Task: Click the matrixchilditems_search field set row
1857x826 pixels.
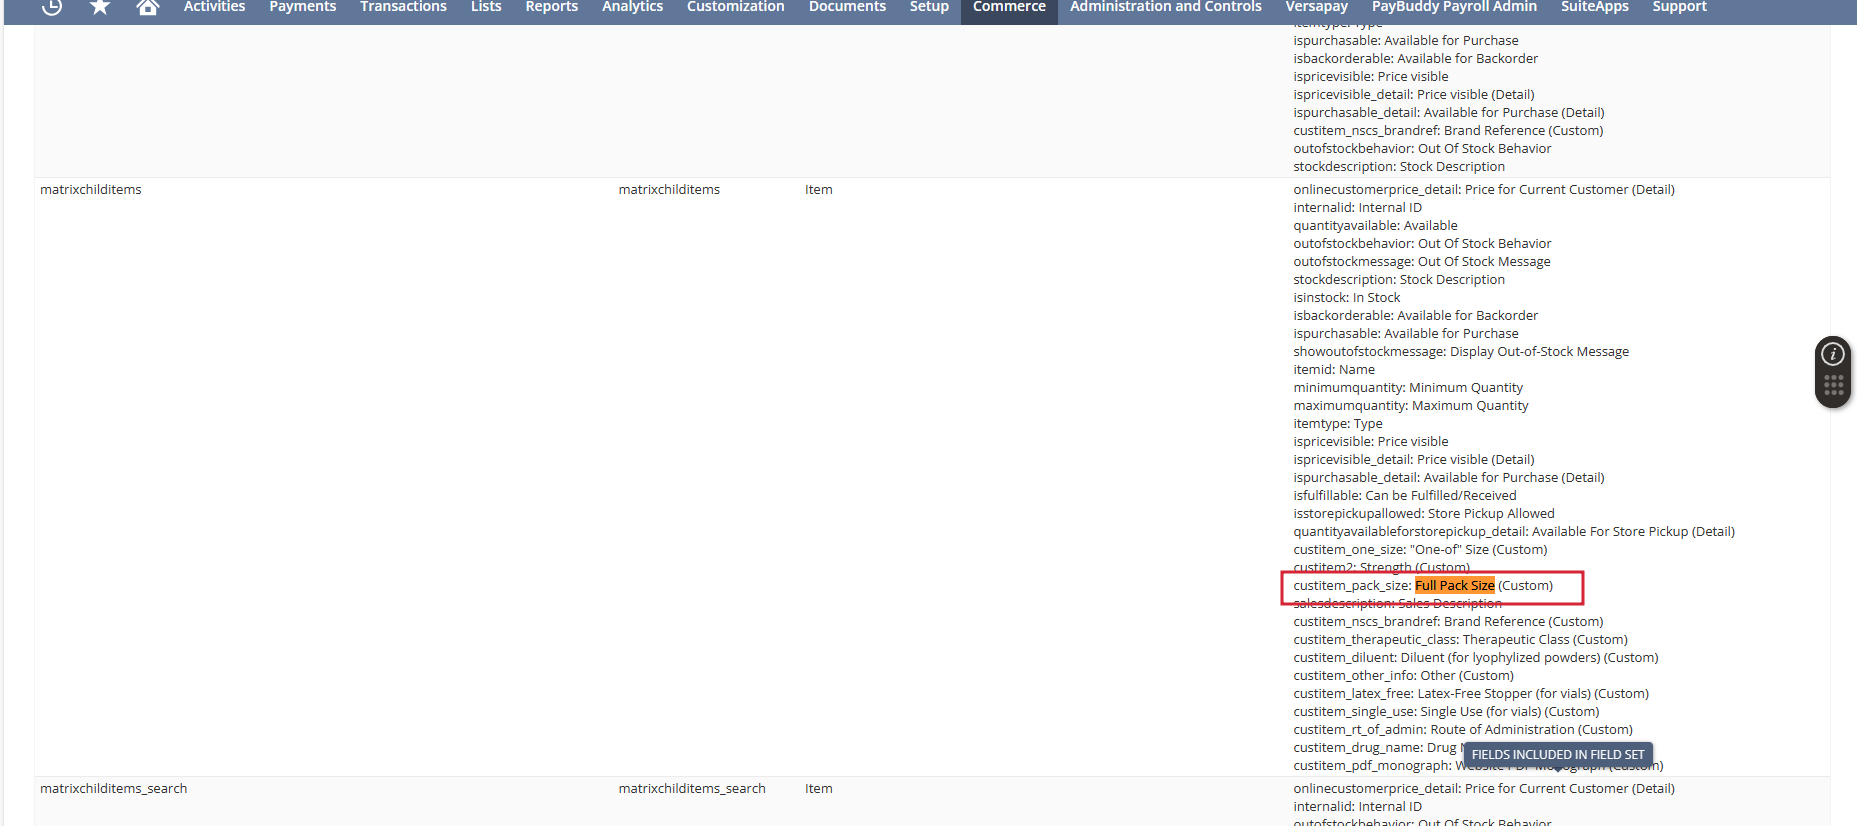Action: click(x=114, y=789)
